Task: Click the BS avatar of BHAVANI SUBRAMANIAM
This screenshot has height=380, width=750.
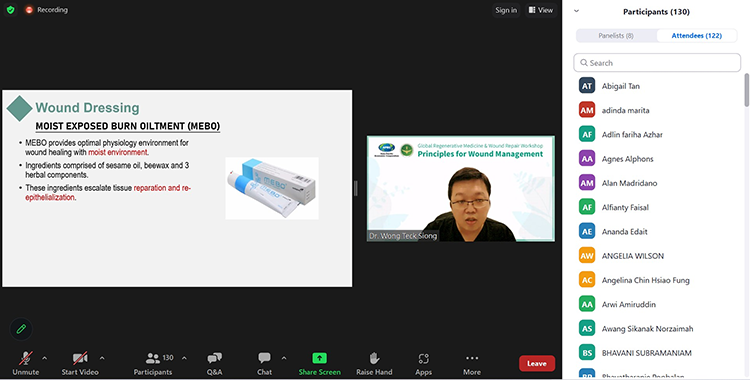Action: pos(587,353)
